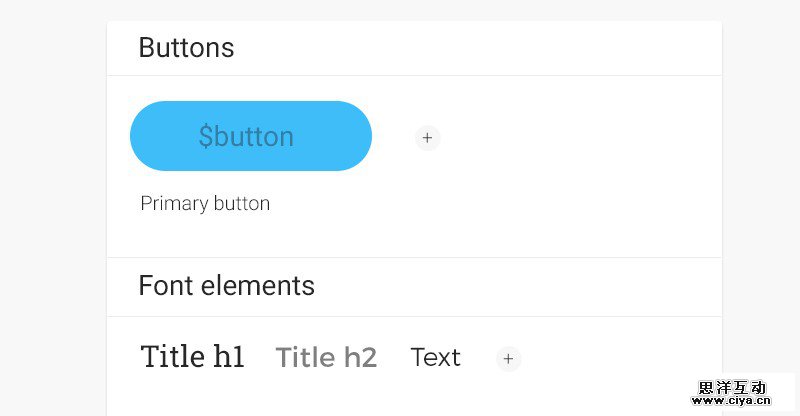Select the Title h2 font element
This screenshot has width=800, height=416.
(326, 358)
